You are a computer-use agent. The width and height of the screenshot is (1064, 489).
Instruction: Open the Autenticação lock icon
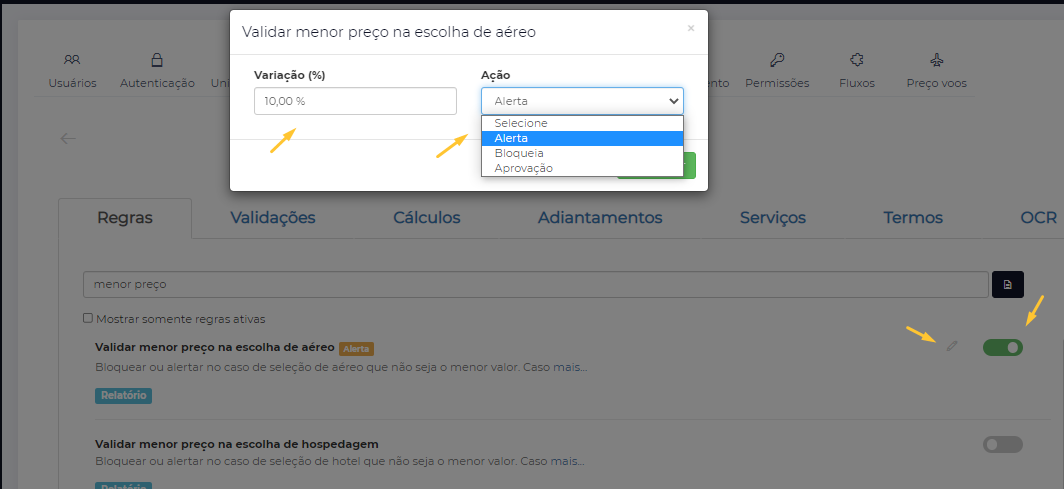click(157, 60)
